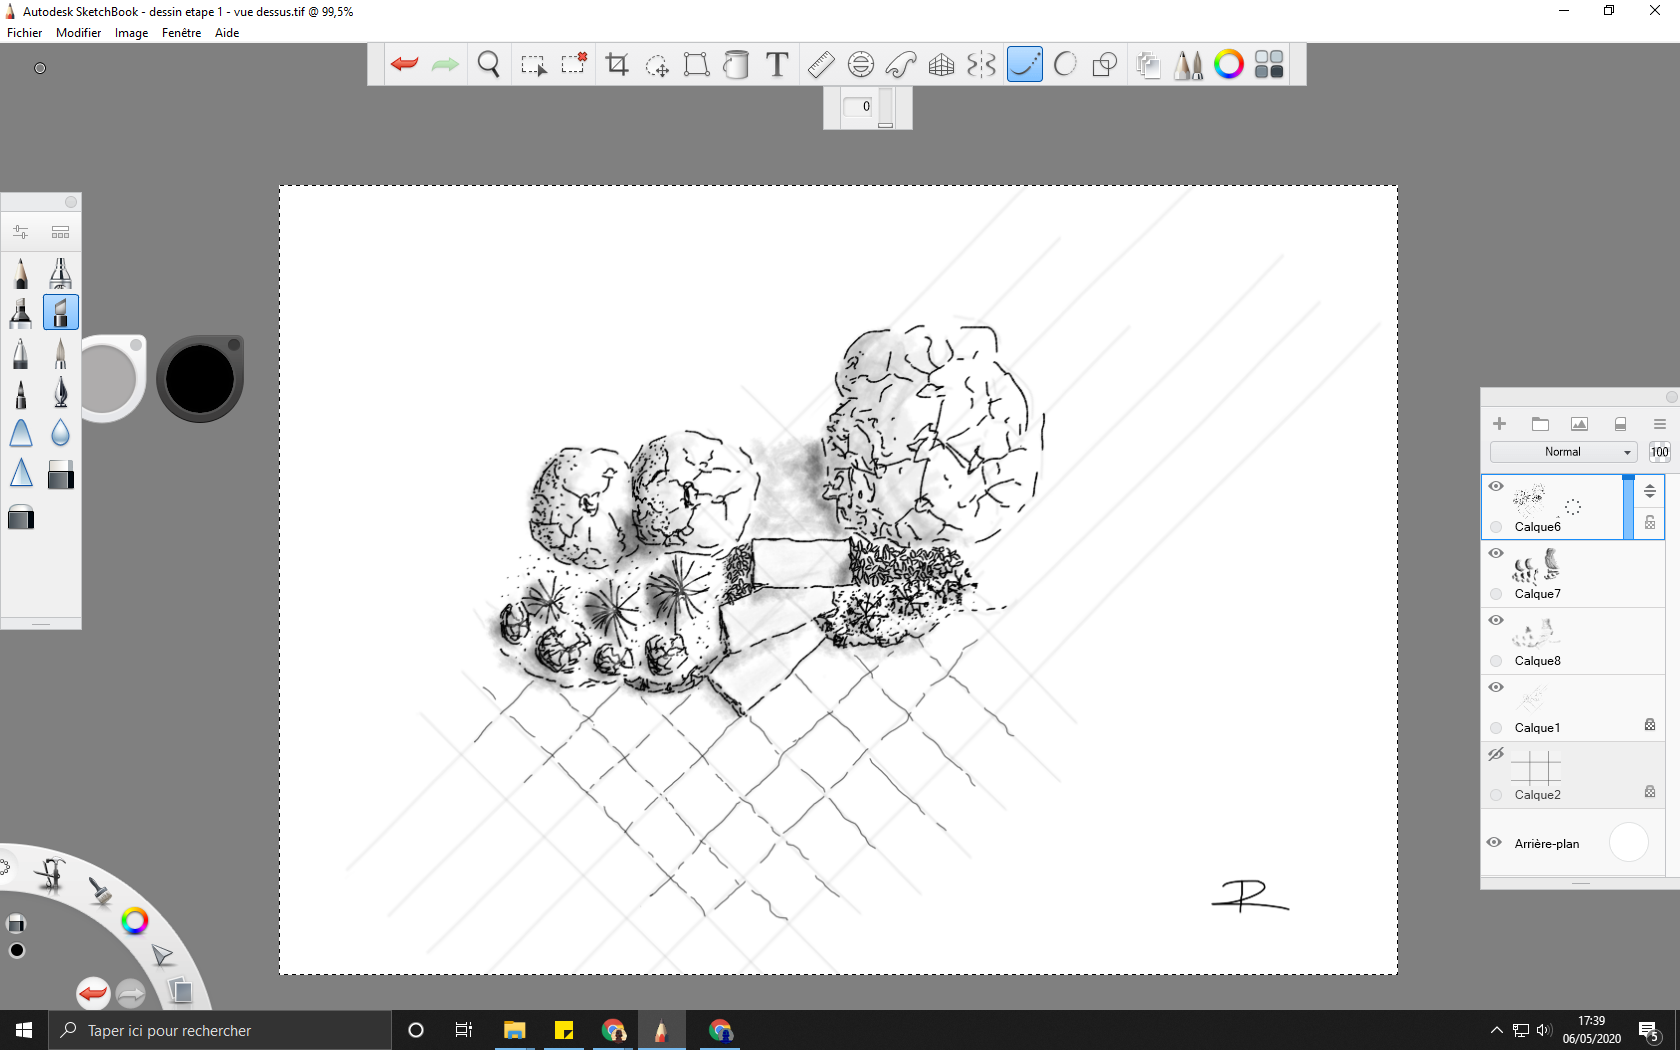
Task: Open the brush library grid icon
Action: (61, 232)
